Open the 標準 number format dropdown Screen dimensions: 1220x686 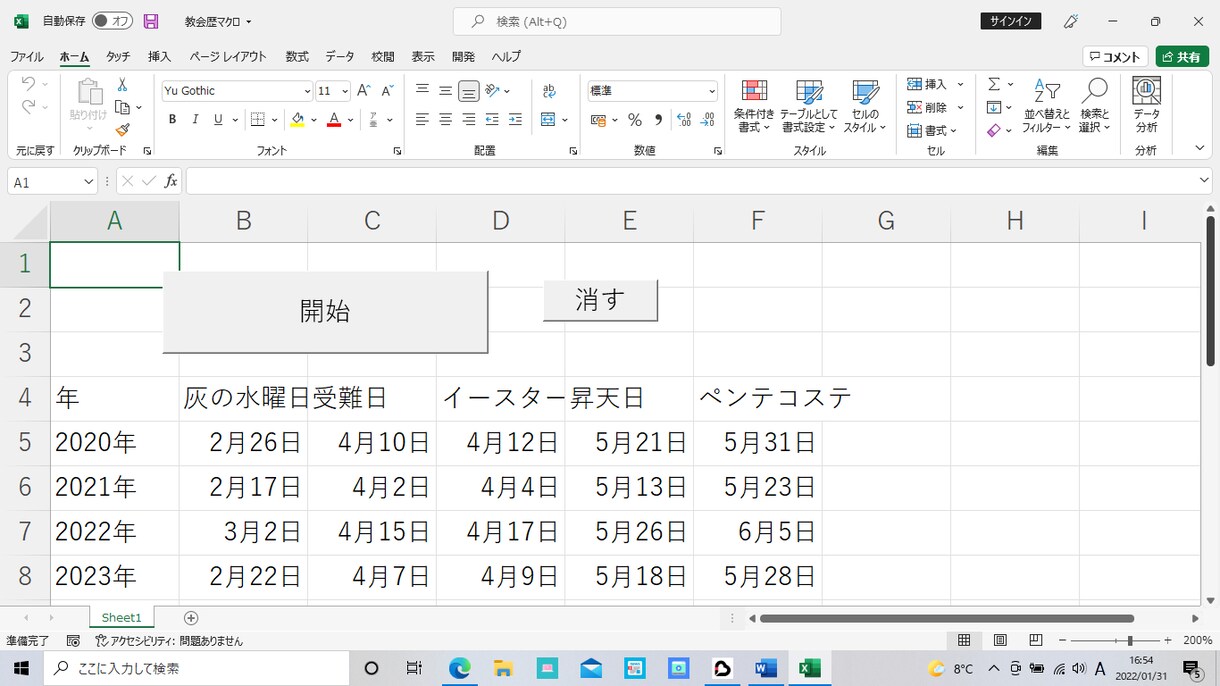point(712,91)
